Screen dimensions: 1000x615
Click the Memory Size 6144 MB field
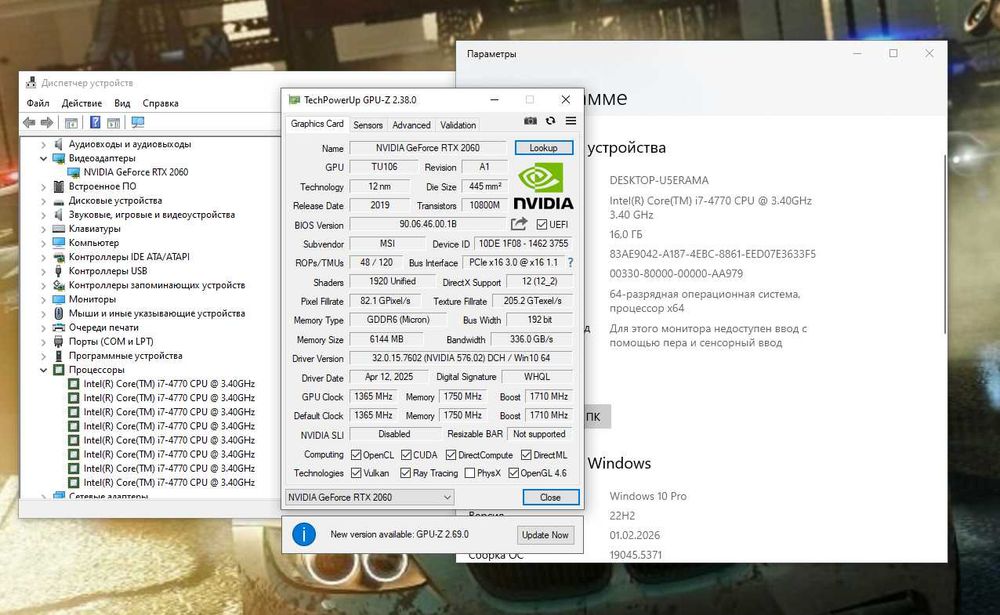pyautogui.click(x=386, y=339)
